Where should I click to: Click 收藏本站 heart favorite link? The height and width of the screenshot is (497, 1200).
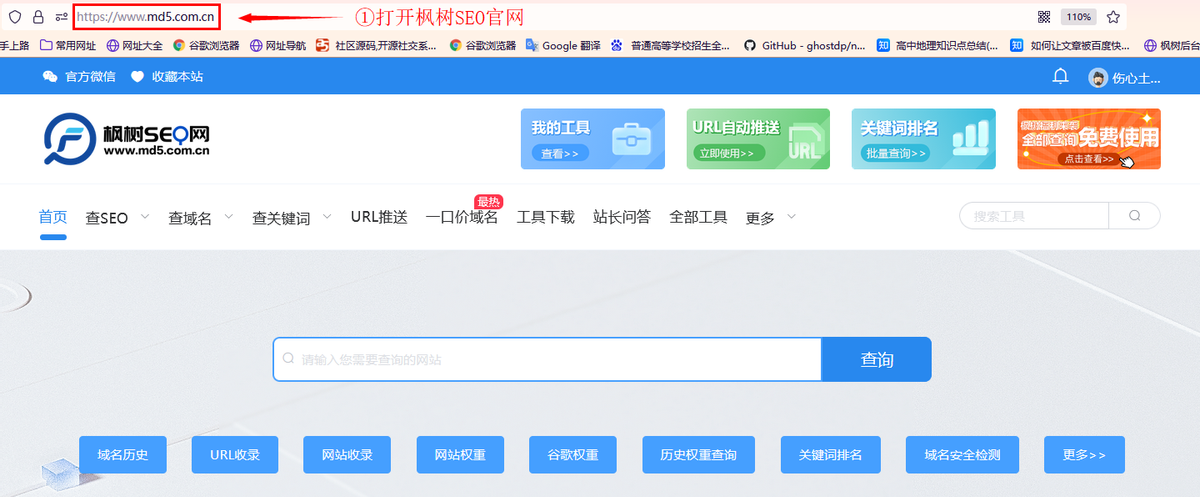167,77
